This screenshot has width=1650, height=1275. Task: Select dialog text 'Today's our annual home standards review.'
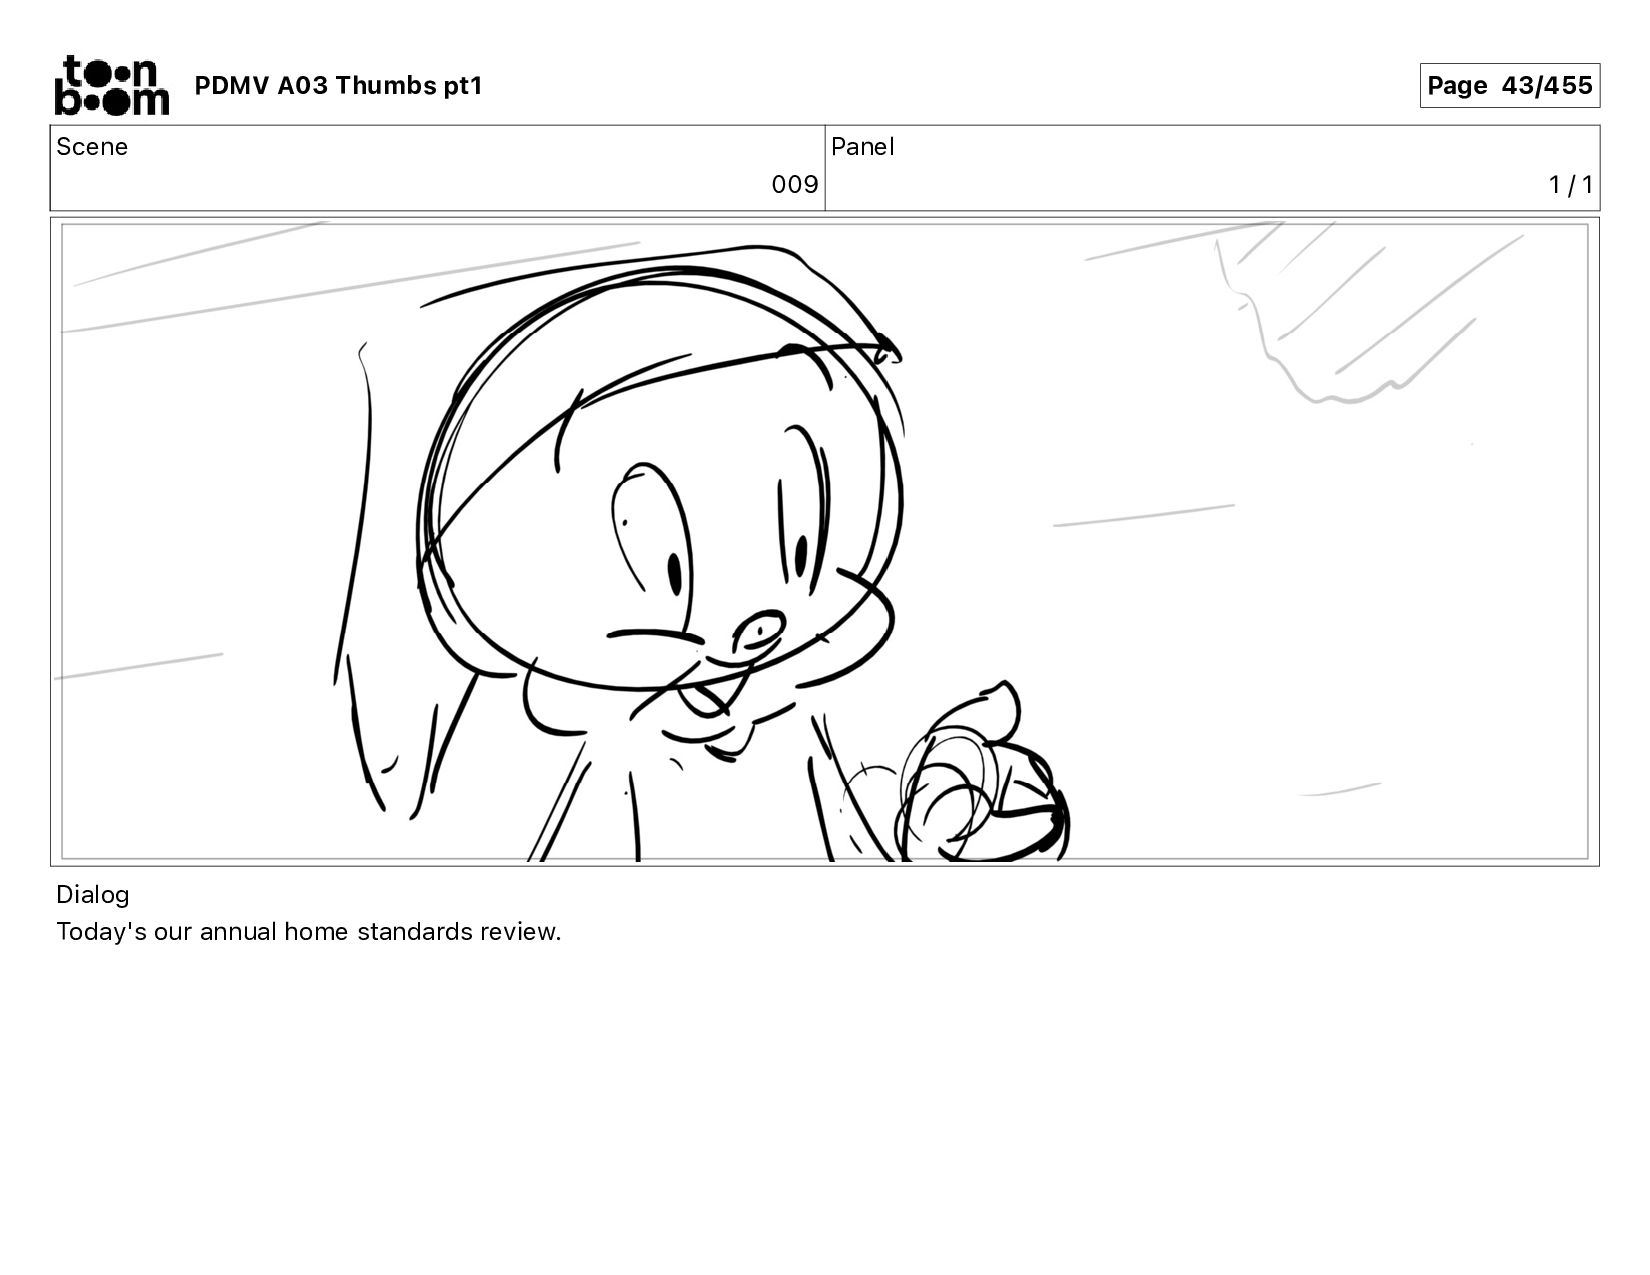(309, 932)
